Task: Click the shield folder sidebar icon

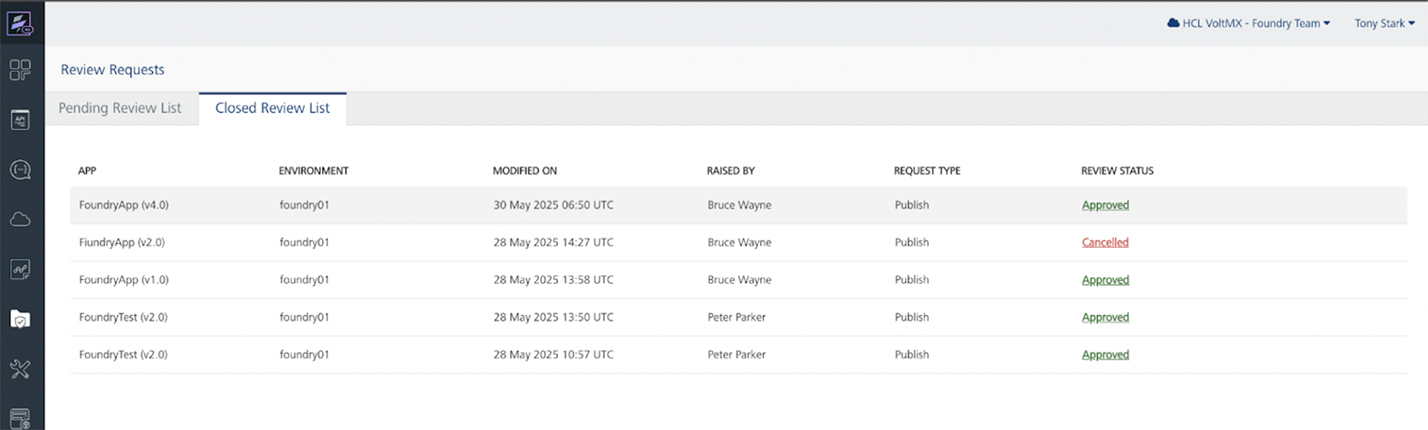Action: (21, 318)
